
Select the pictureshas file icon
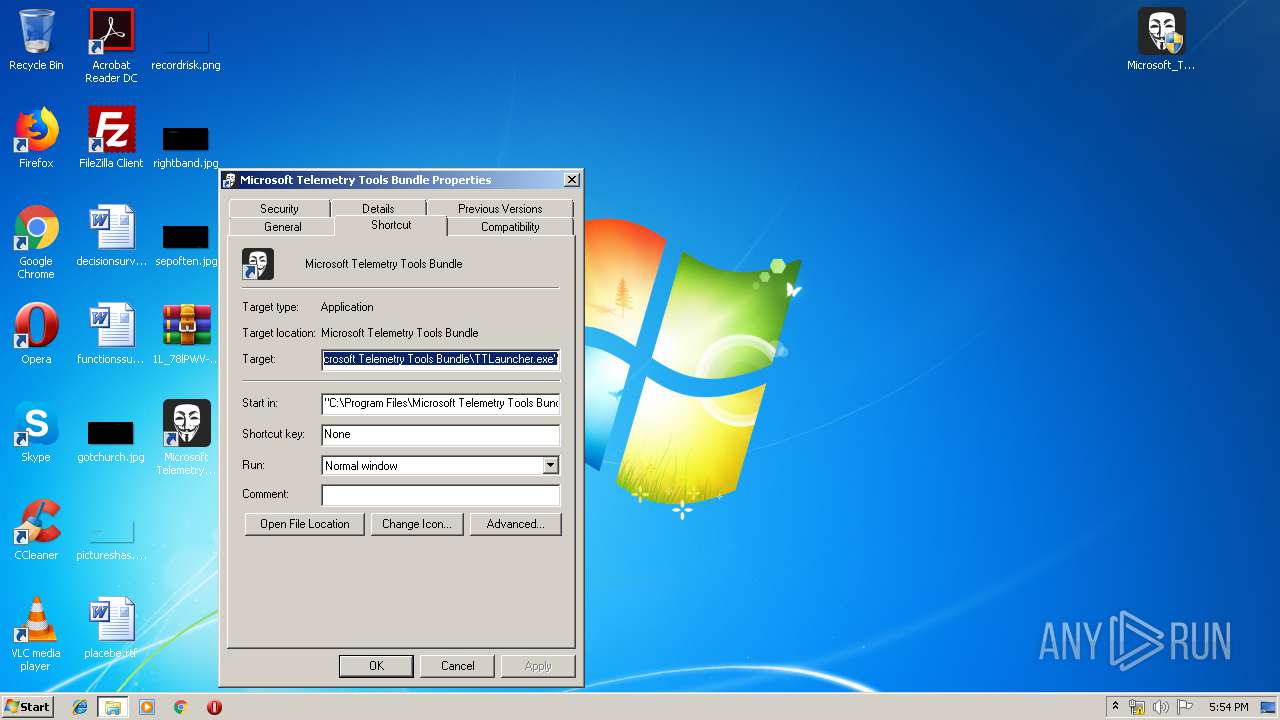(x=111, y=538)
